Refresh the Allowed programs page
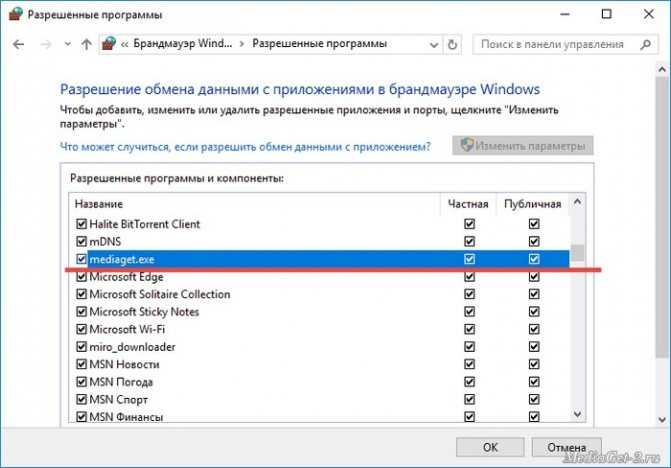 pyautogui.click(x=452, y=44)
